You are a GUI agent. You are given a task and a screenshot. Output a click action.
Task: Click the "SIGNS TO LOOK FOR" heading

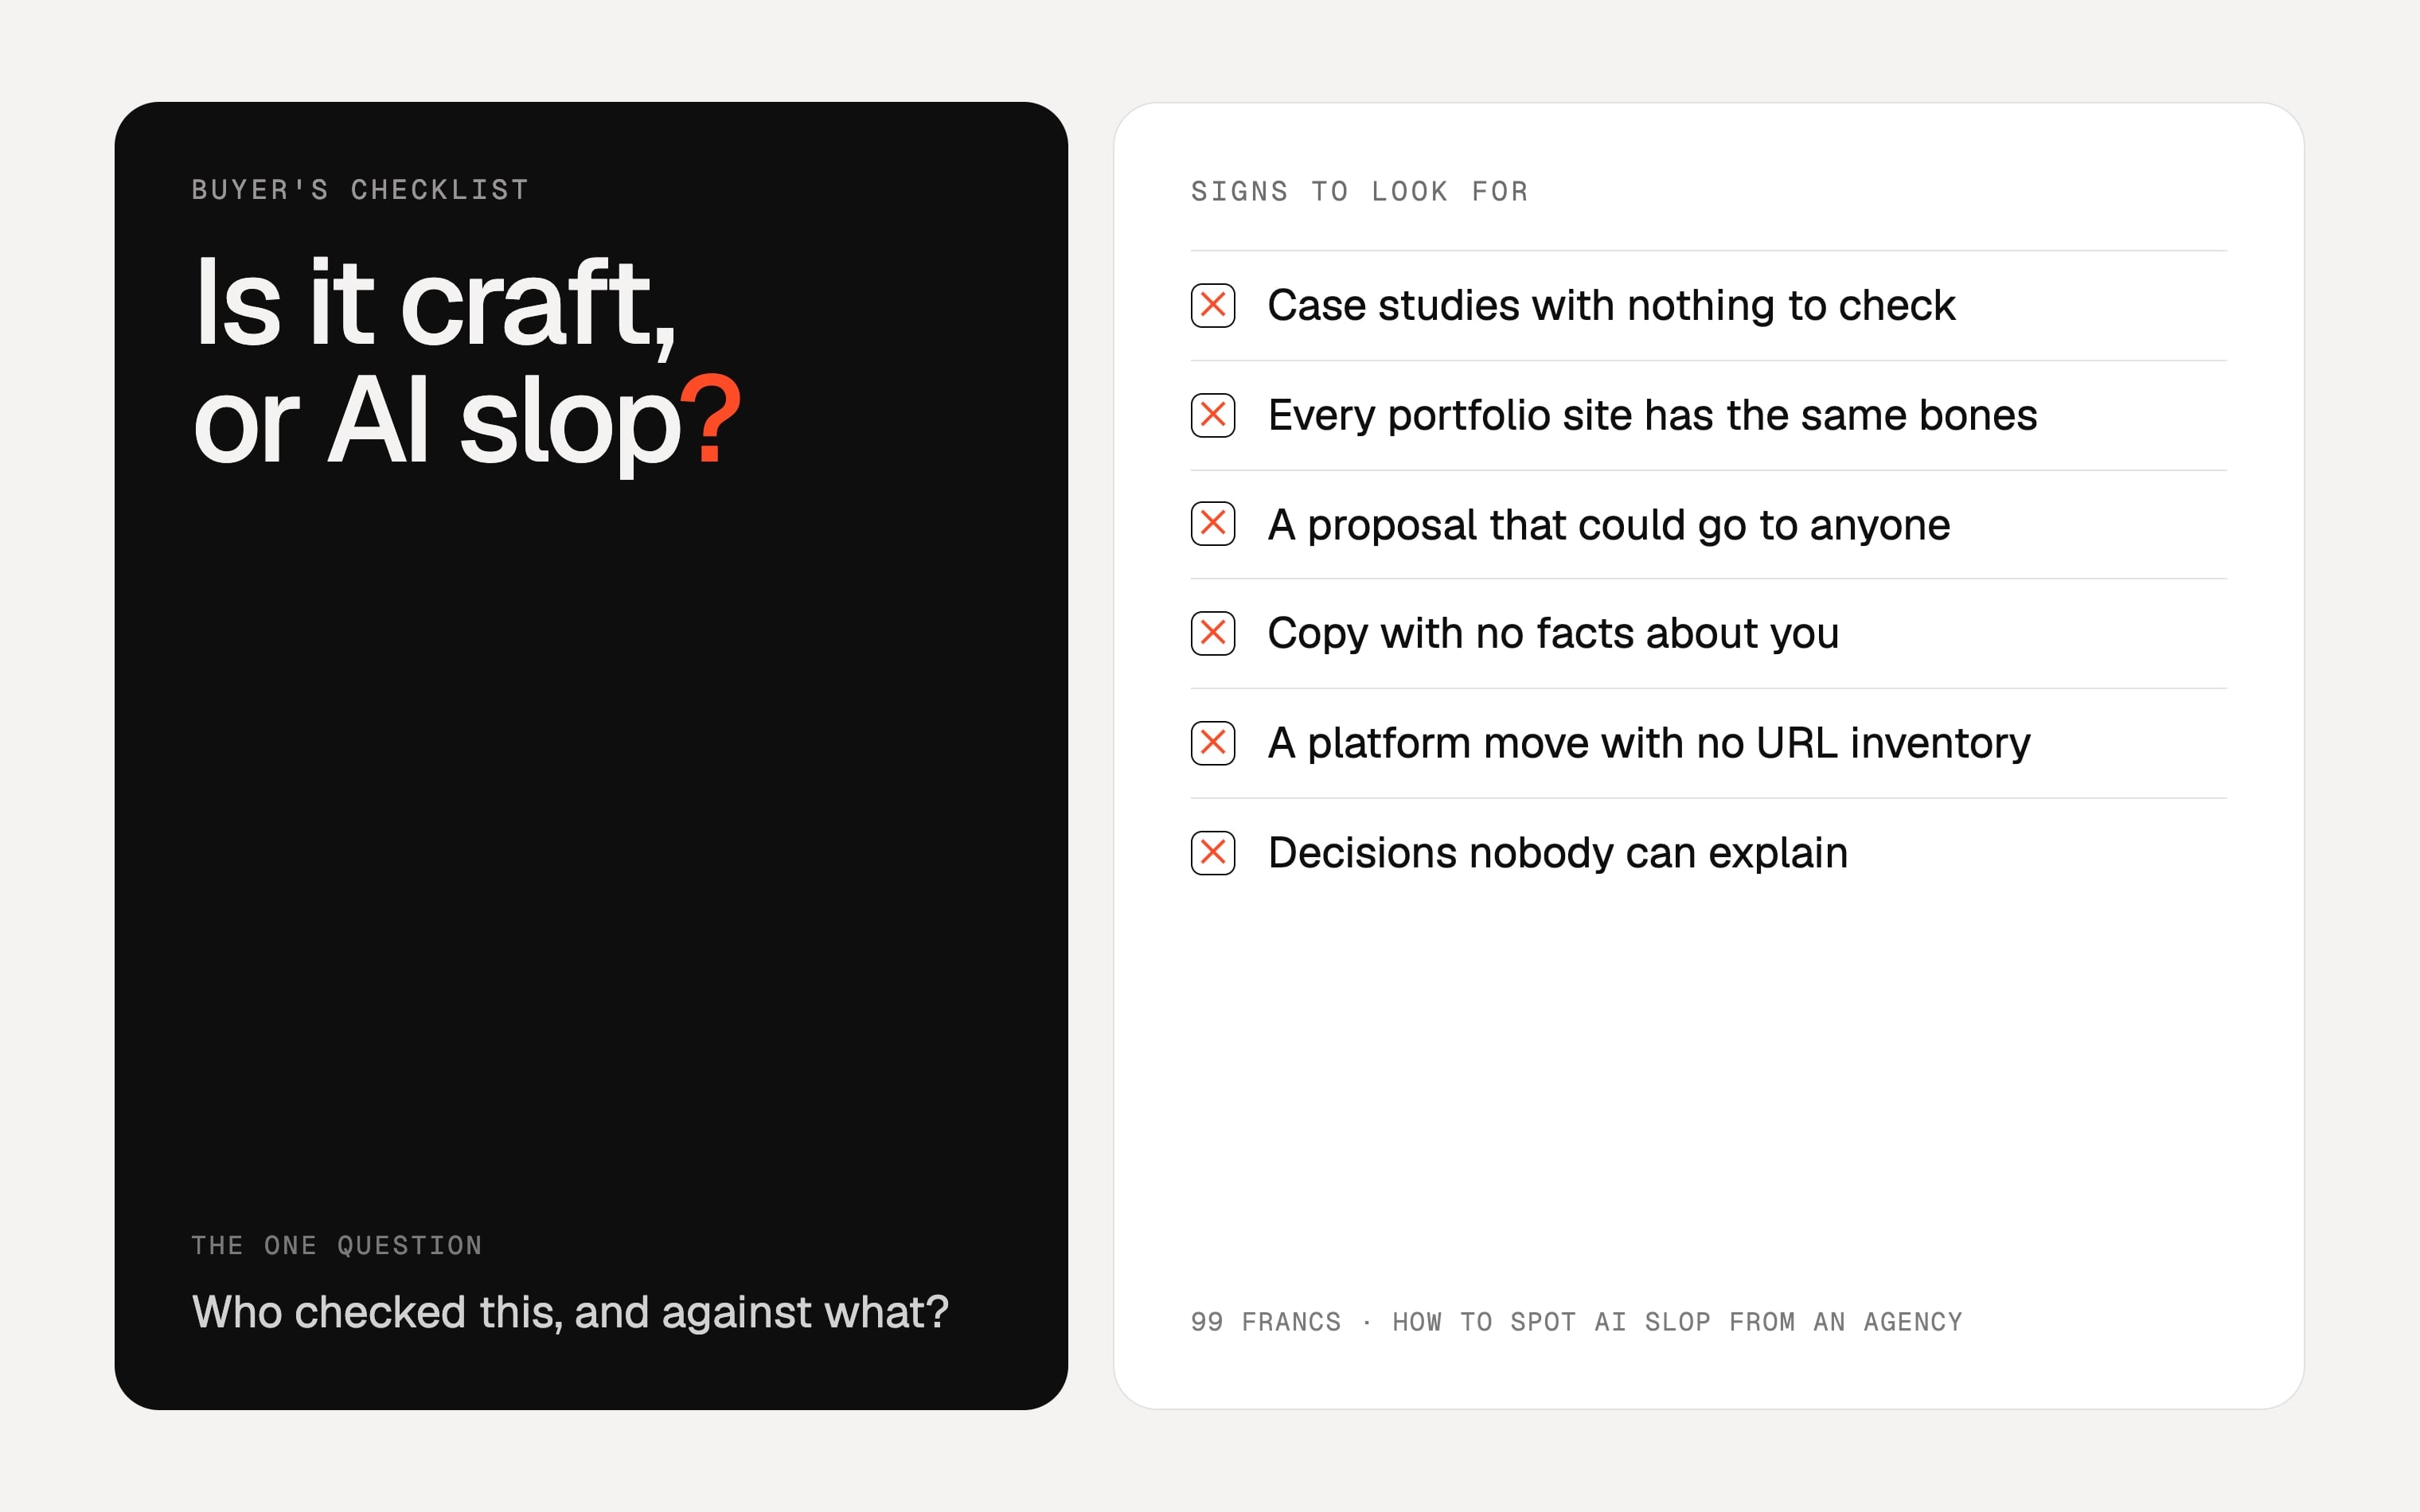click(1359, 191)
